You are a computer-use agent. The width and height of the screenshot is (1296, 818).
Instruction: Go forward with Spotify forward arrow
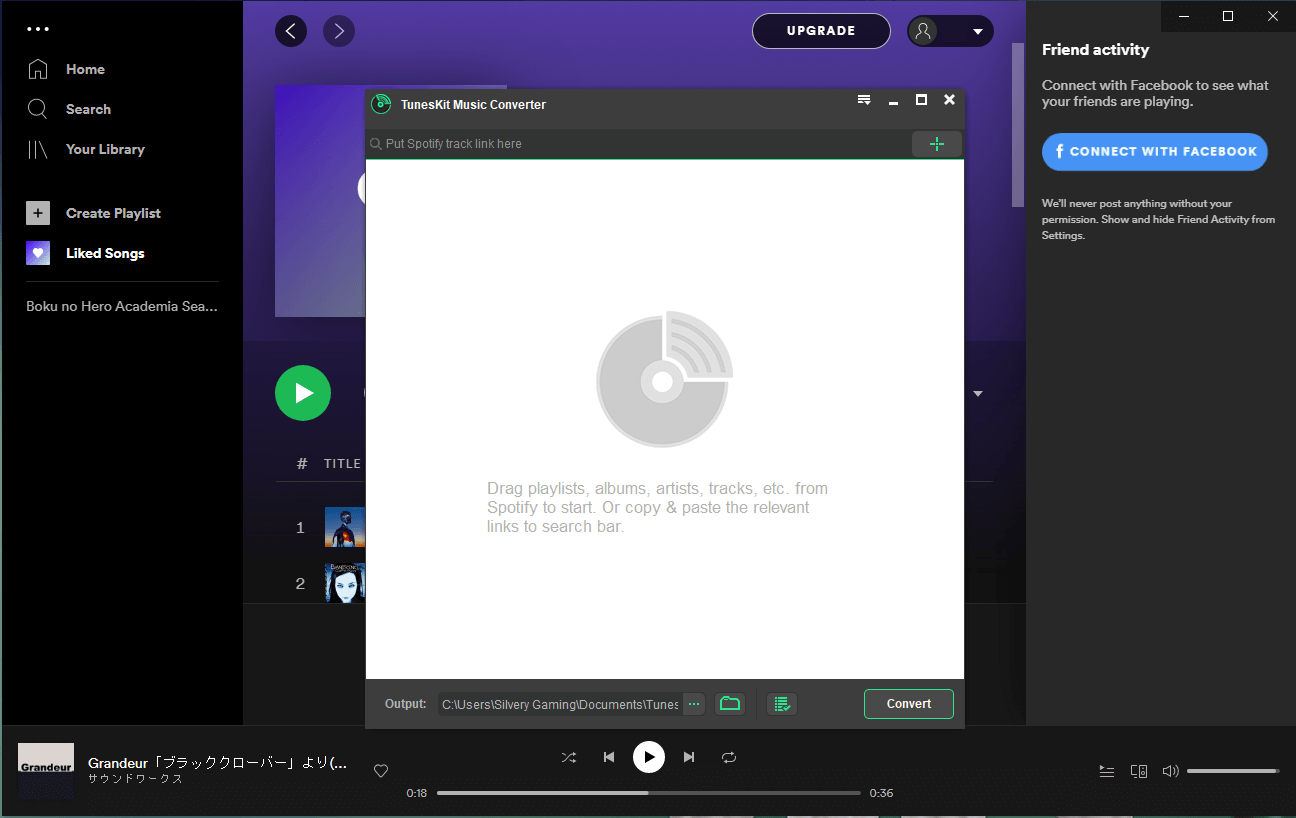coord(339,31)
